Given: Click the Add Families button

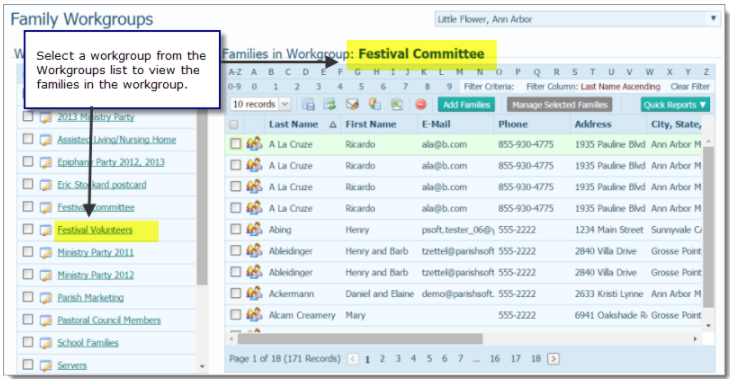Looking at the screenshot, I should click(466, 105).
